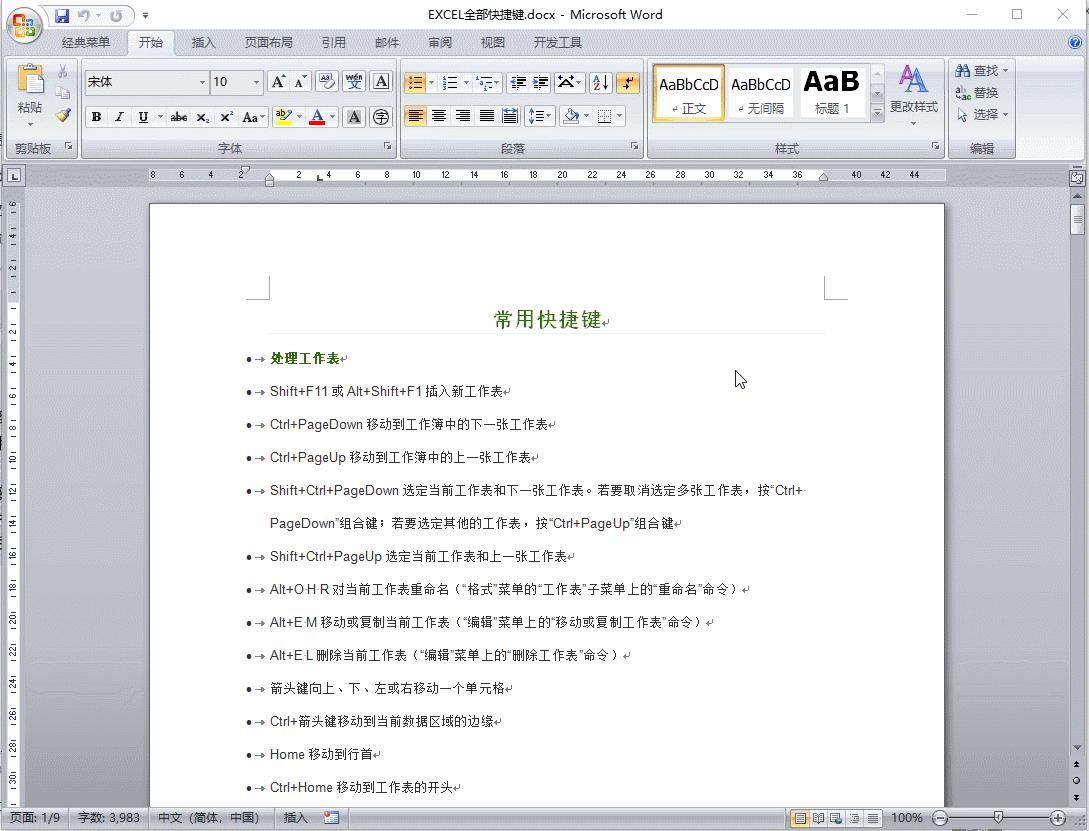The image size is (1089, 831).
Task: Apply superscript formatting
Action: [226, 117]
